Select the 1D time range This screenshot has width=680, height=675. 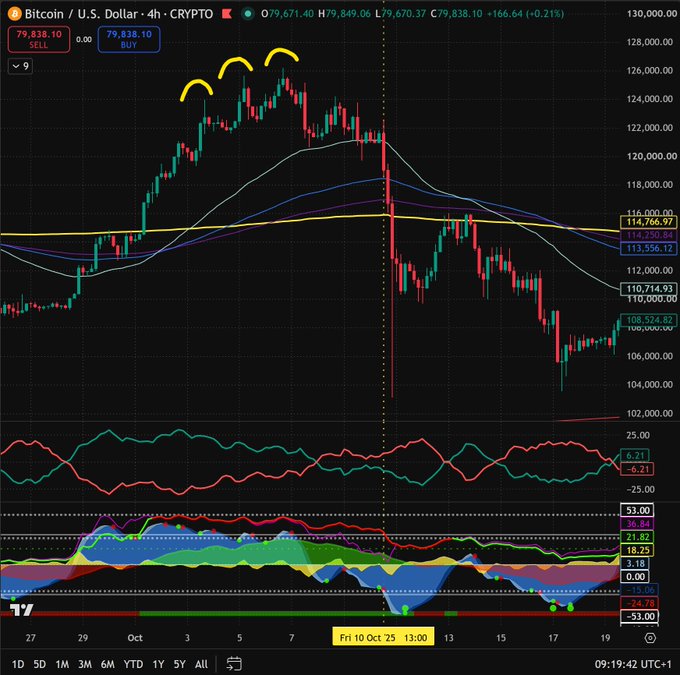[x=18, y=664]
